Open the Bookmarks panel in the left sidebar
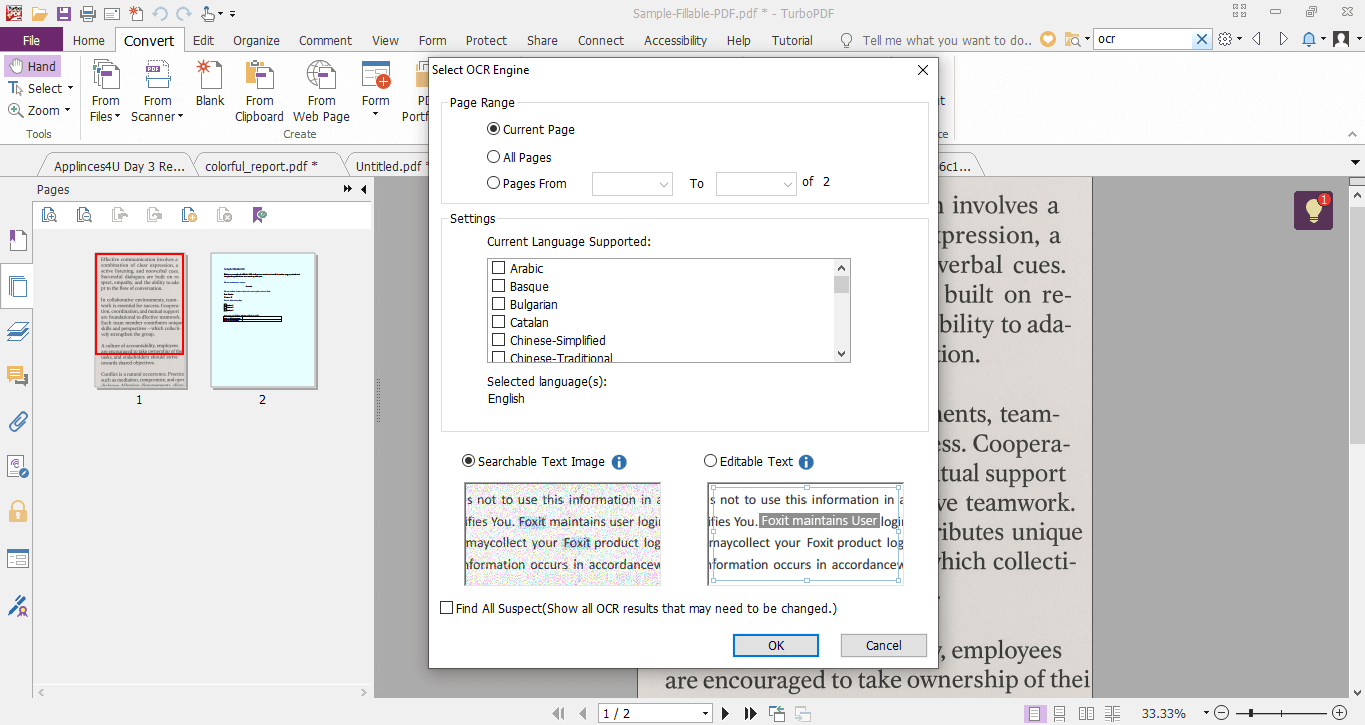This screenshot has height=725, width=1365. tap(17, 240)
